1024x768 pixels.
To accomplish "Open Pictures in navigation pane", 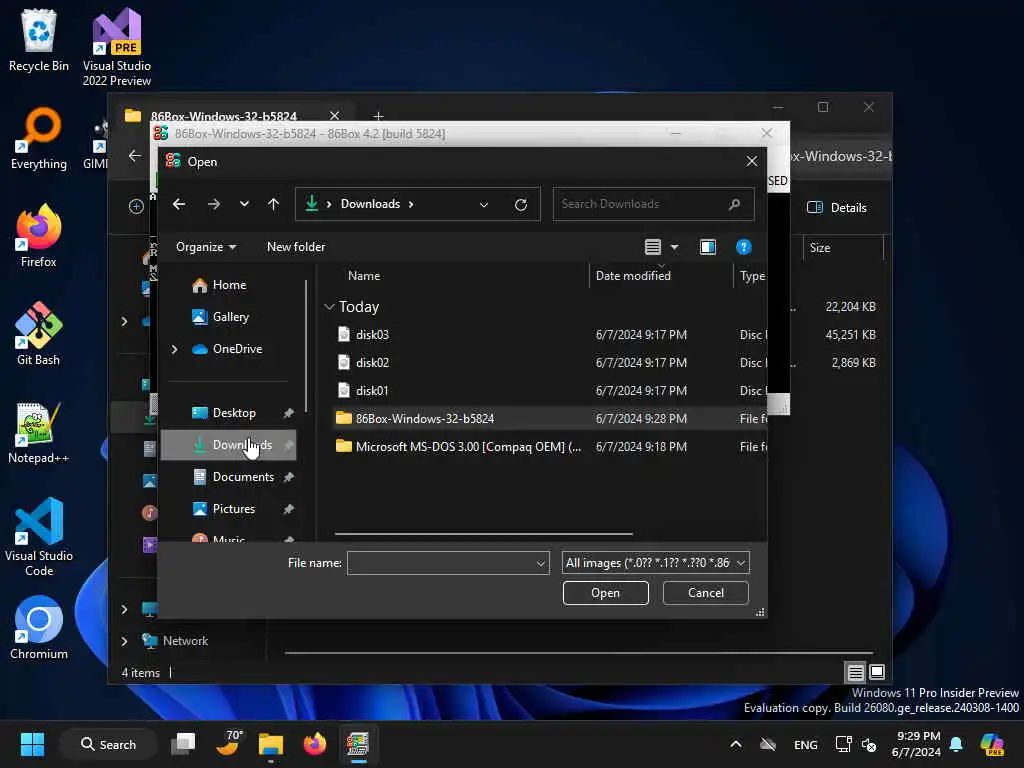I will [x=232, y=509].
